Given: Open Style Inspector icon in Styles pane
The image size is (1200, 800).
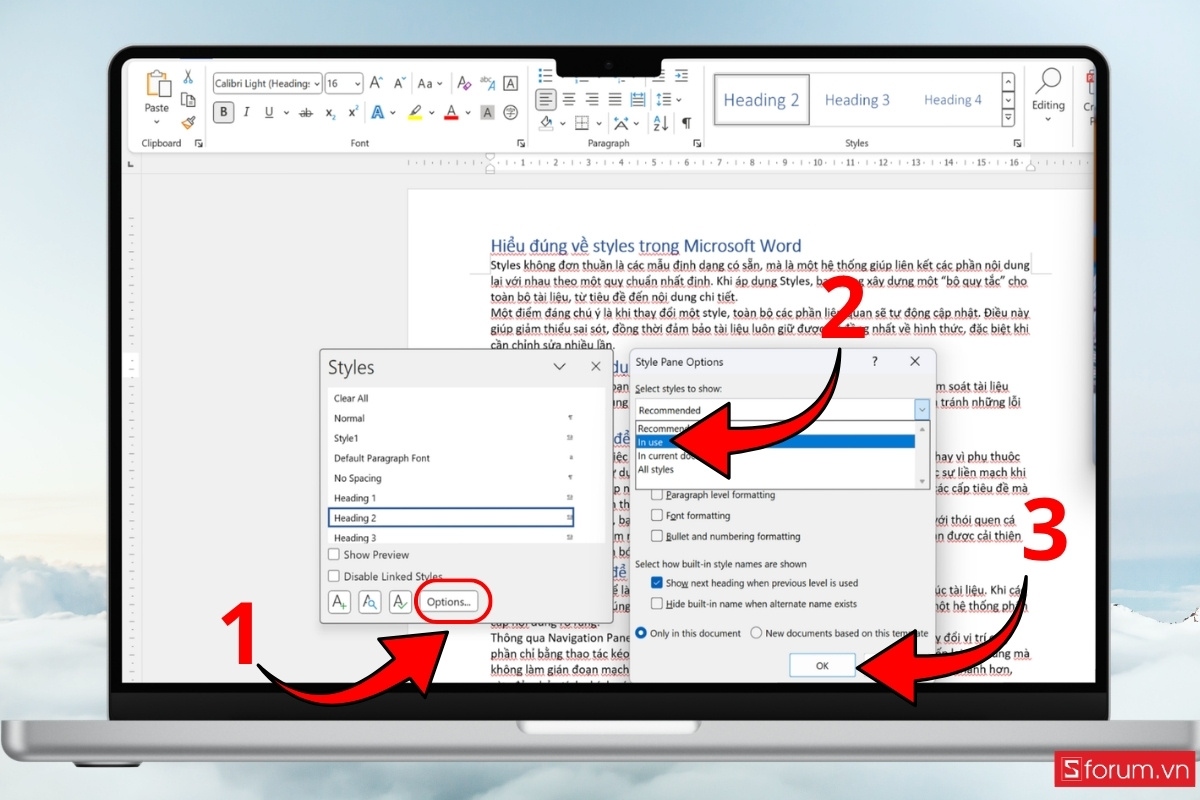Looking at the screenshot, I should coord(370,602).
